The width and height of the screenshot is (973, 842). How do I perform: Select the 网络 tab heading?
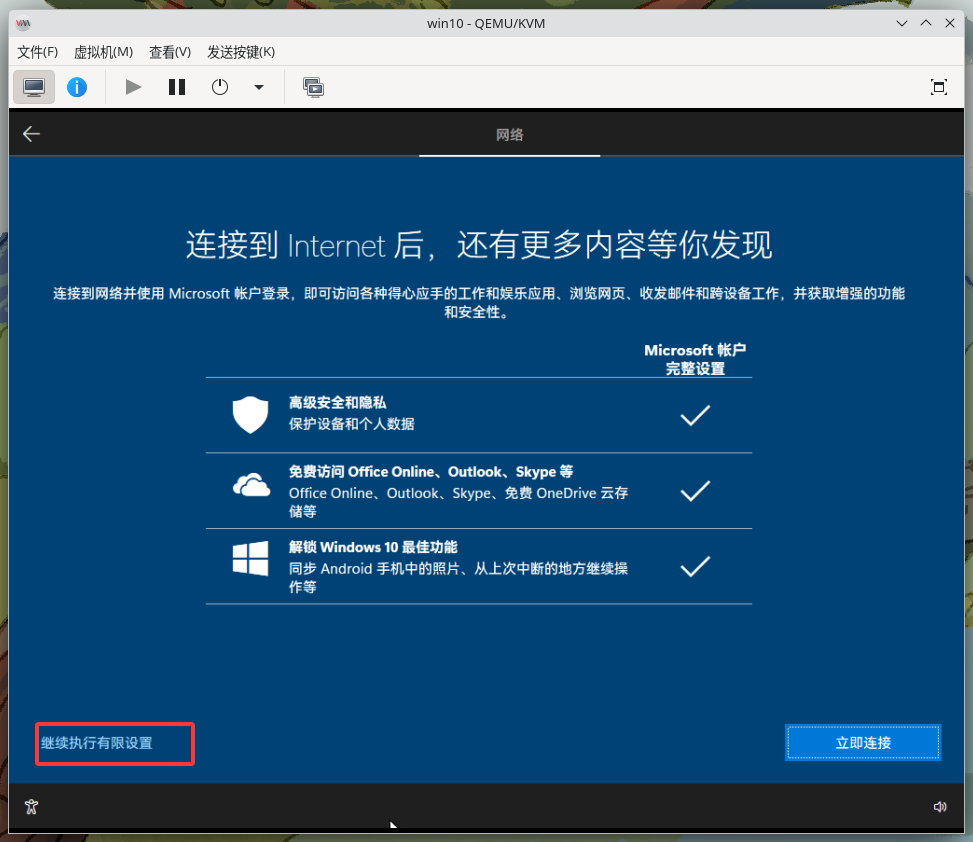(509, 135)
